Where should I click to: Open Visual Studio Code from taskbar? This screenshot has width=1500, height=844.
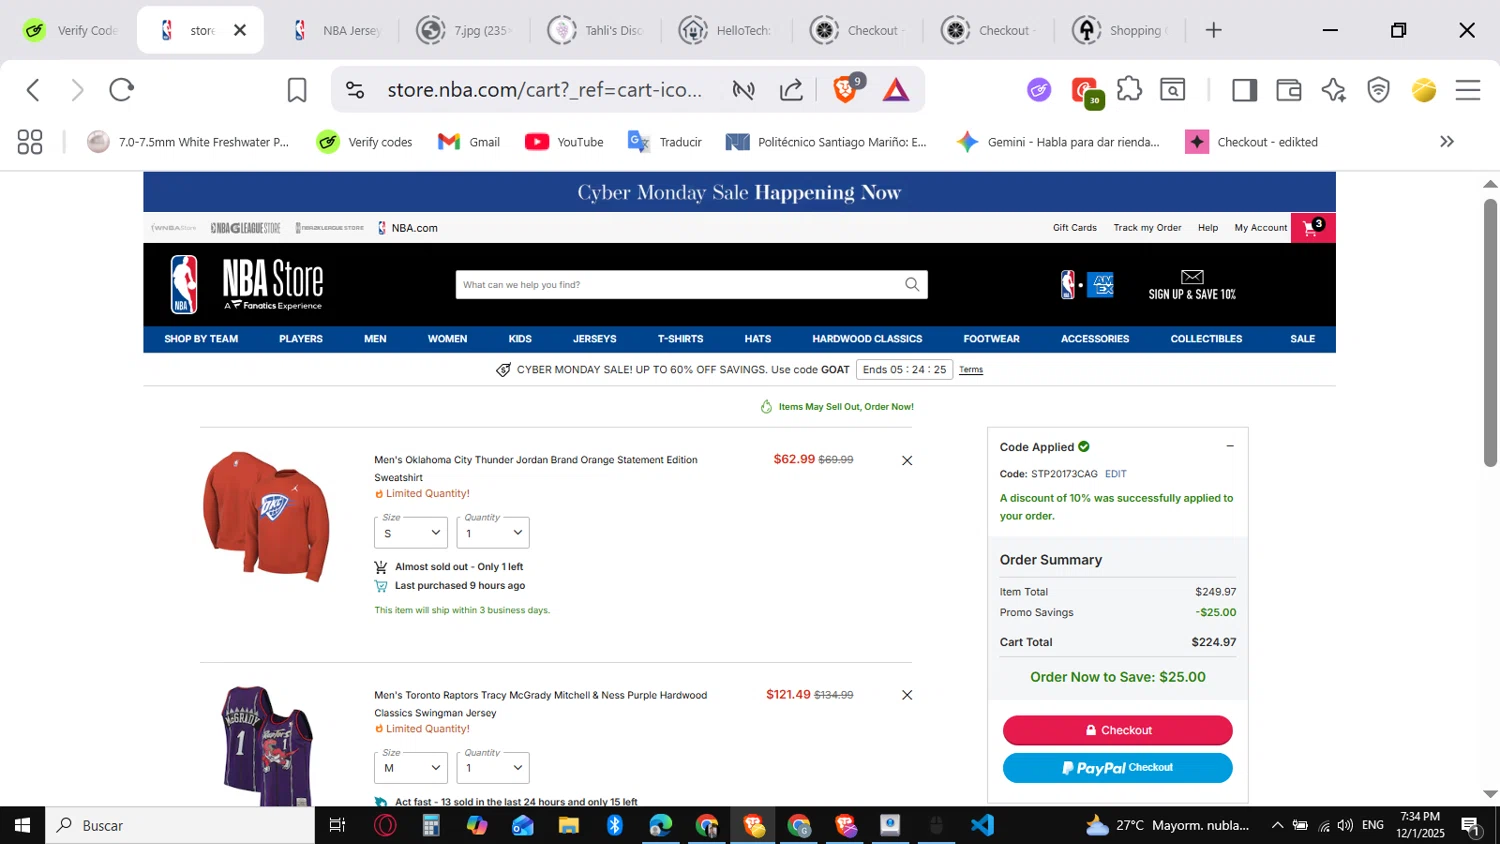[x=982, y=825]
